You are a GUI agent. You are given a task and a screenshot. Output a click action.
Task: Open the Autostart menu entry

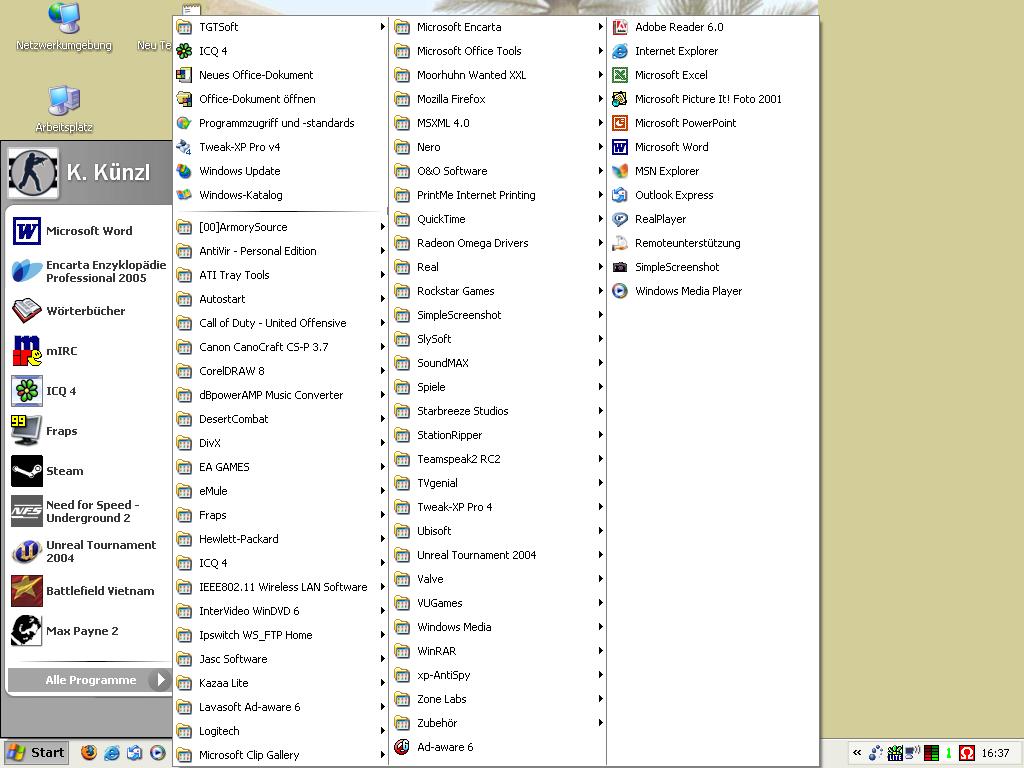point(281,299)
